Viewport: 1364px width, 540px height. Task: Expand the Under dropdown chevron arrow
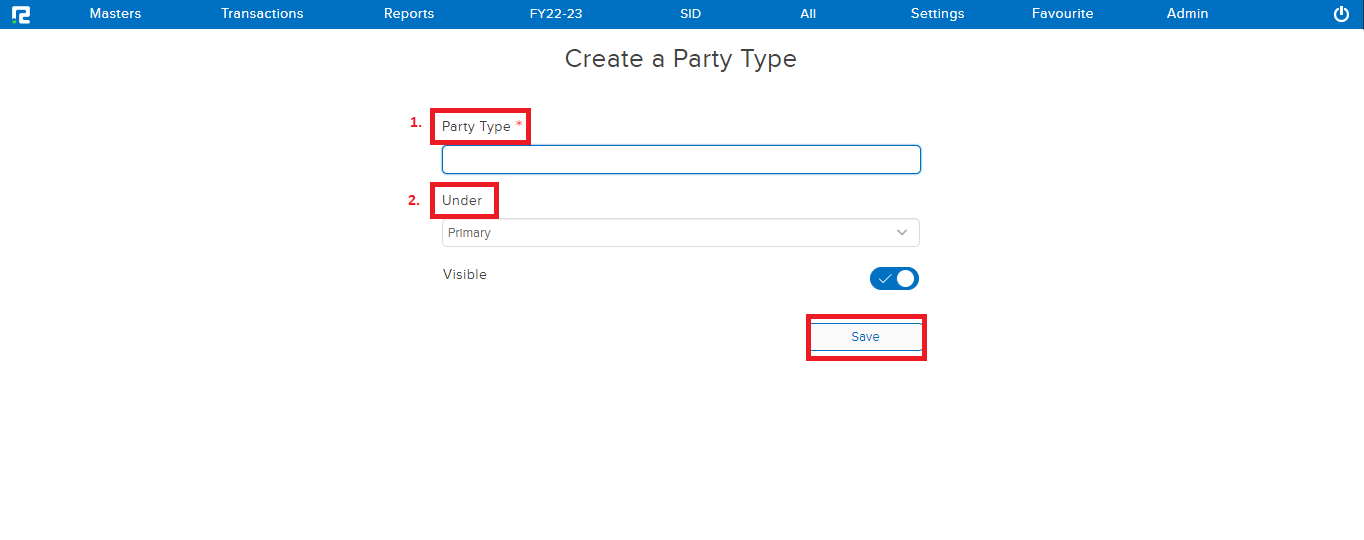click(902, 233)
